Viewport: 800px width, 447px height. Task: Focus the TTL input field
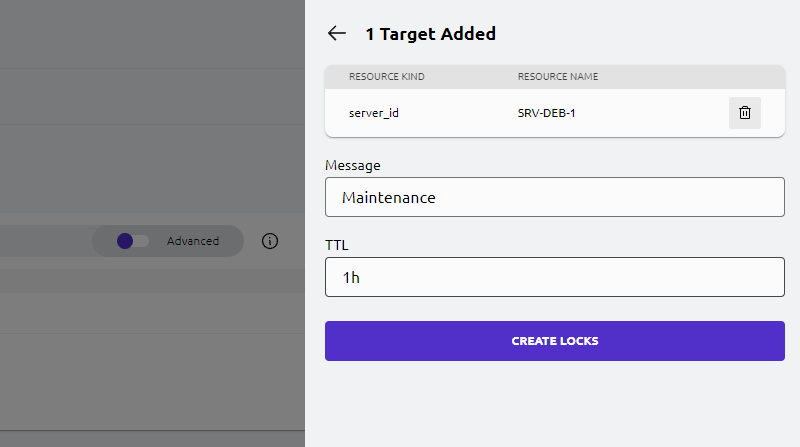coord(554,277)
